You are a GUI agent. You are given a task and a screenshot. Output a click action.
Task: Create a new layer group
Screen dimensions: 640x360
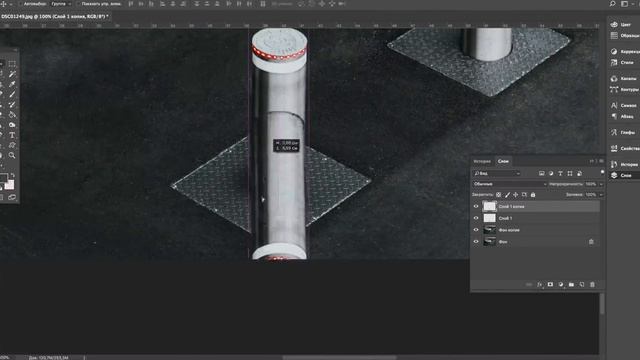(x=571, y=284)
